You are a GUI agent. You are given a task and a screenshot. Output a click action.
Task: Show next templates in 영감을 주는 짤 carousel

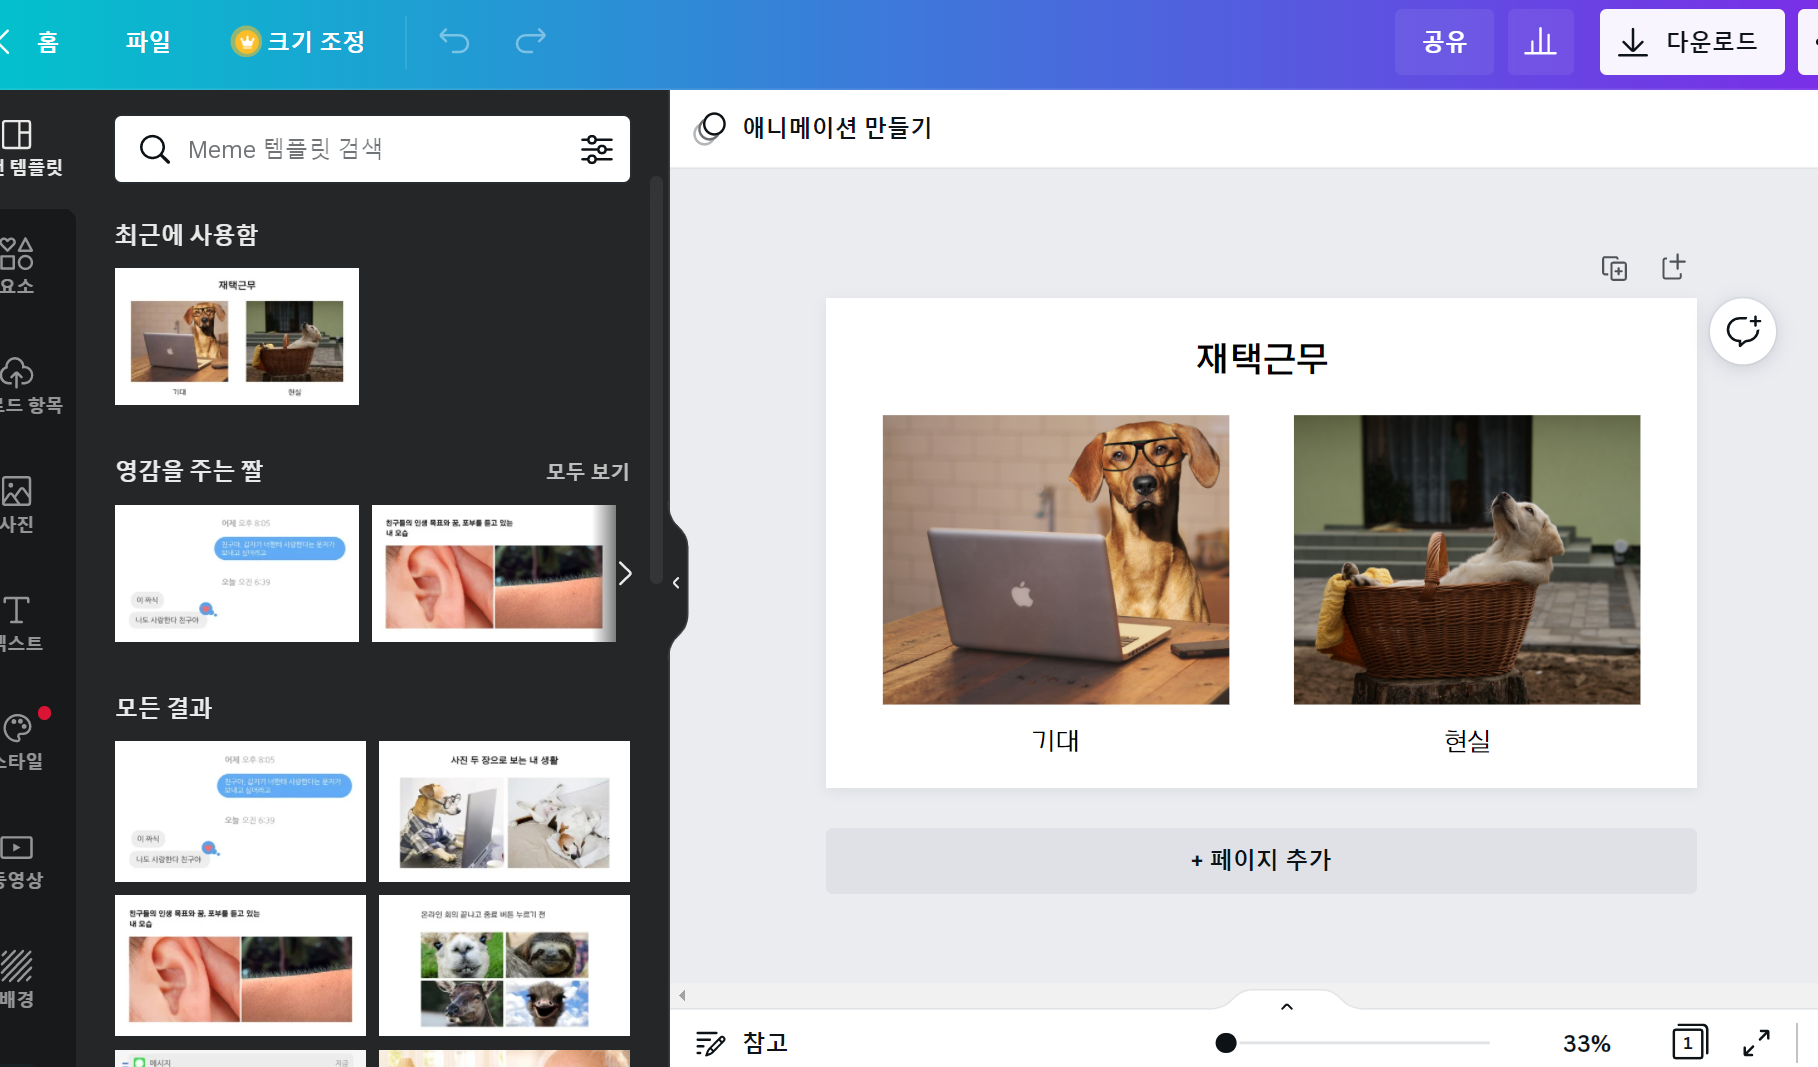[625, 573]
